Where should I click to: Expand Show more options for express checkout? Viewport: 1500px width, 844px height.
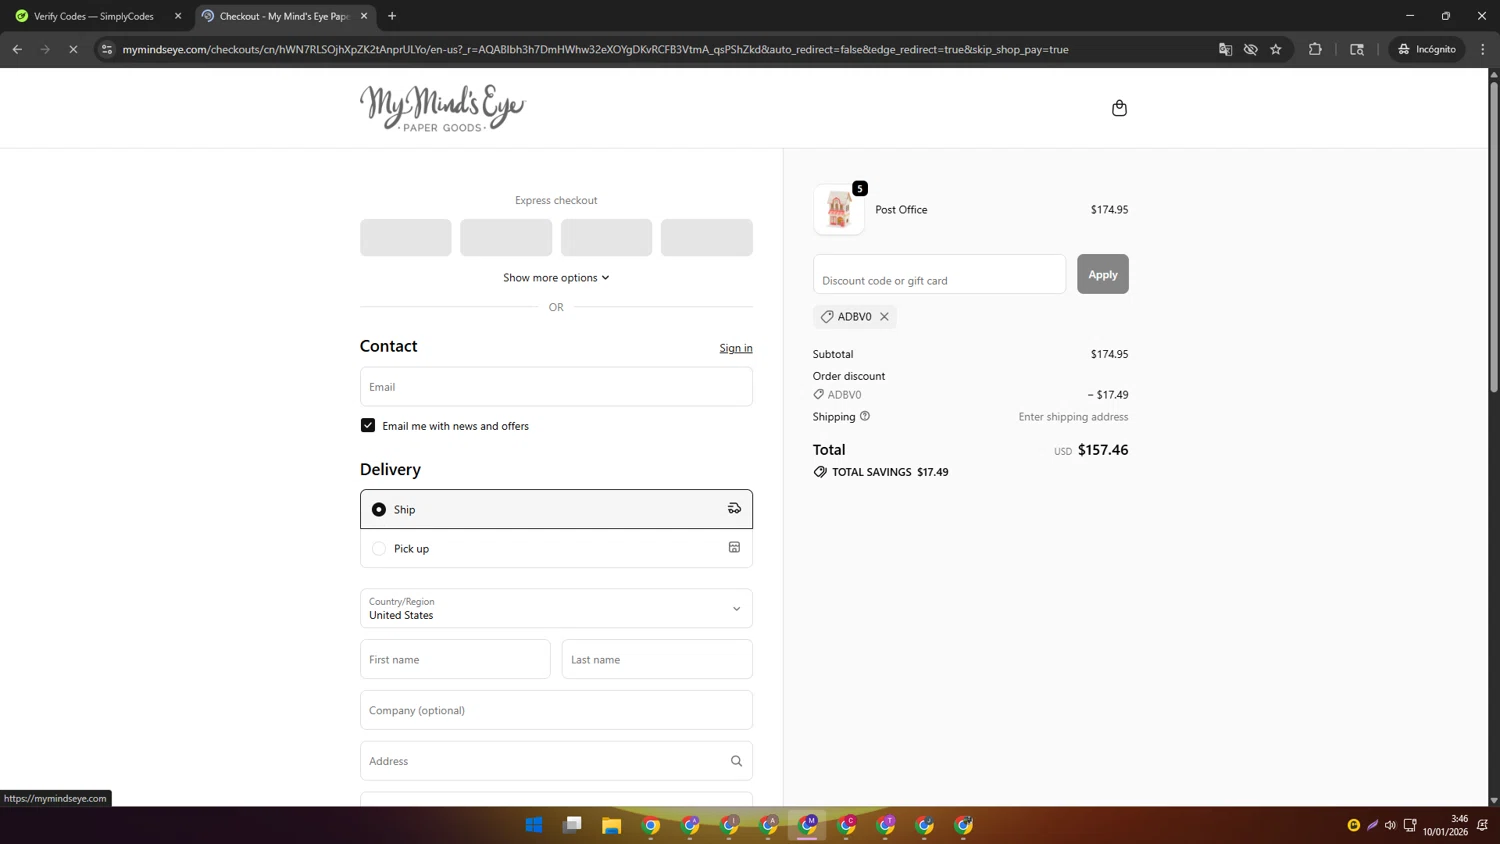tap(556, 278)
